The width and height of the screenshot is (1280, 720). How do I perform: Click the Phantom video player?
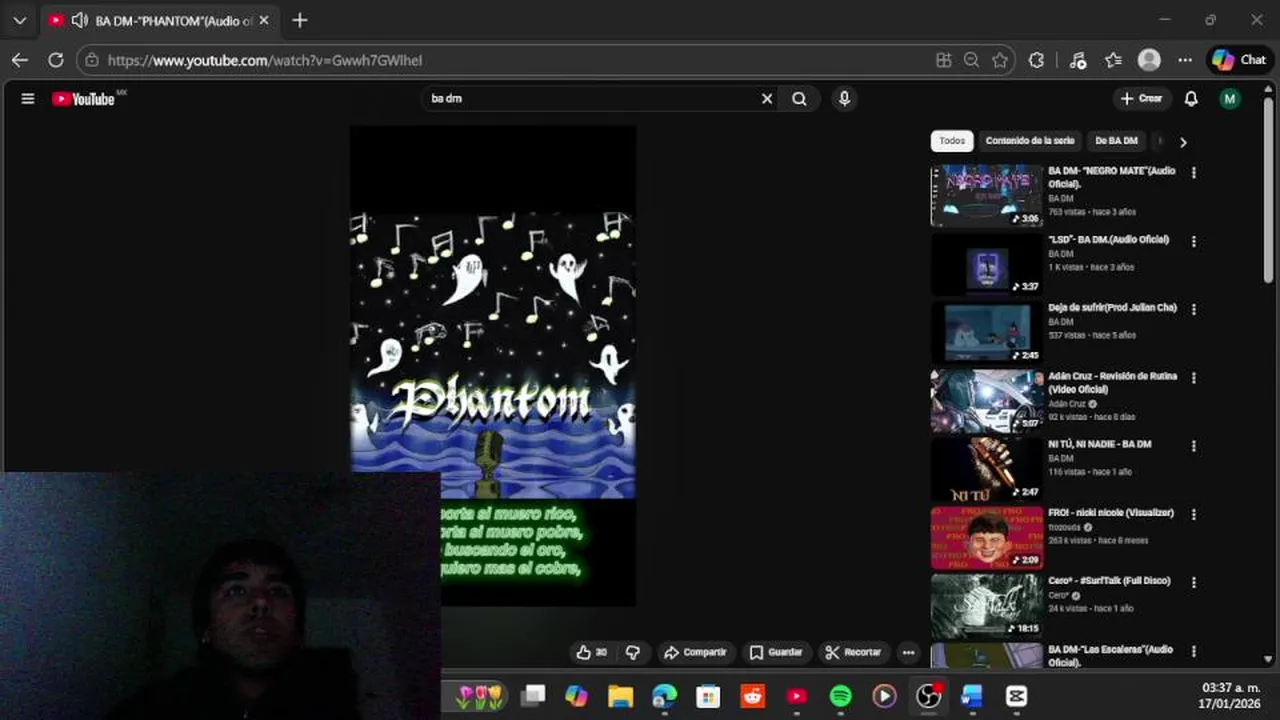492,365
